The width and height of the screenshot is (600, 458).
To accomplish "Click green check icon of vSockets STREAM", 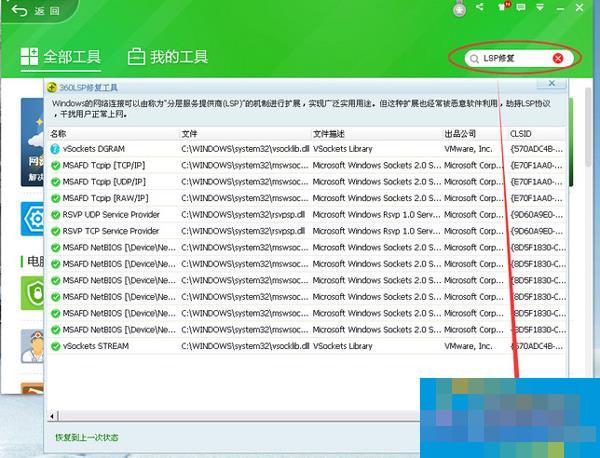I will click(55, 346).
